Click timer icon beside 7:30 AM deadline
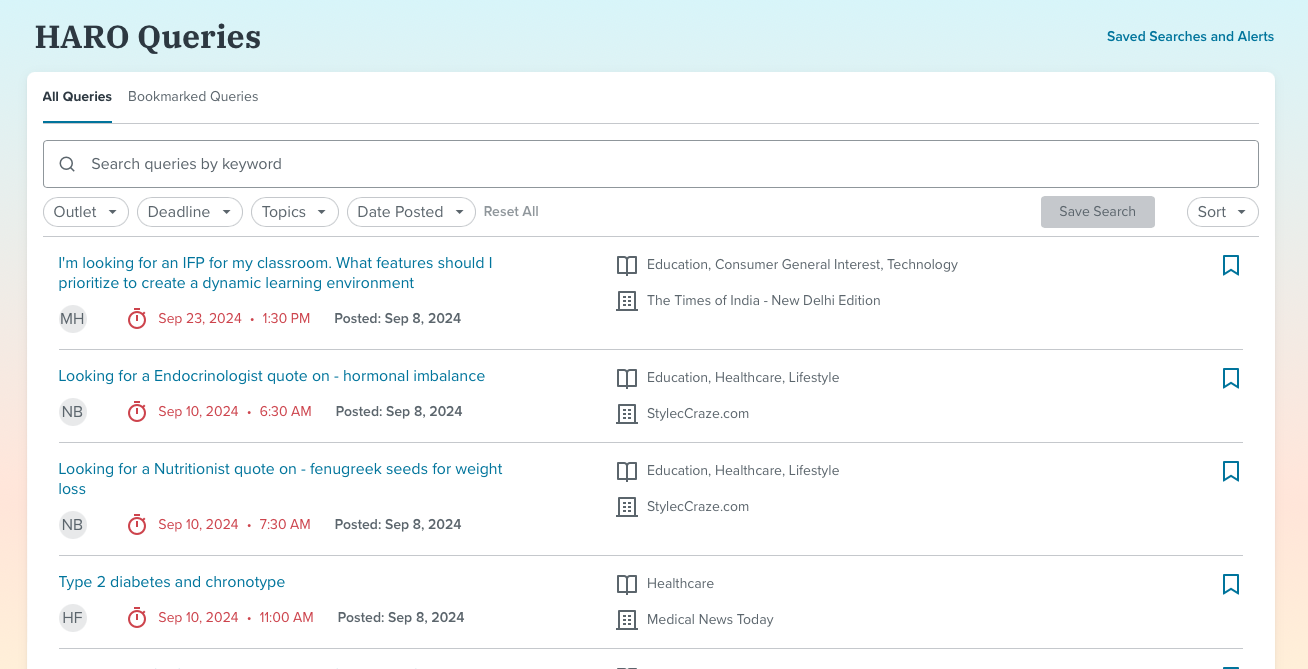The width and height of the screenshot is (1308, 669). pyautogui.click(x=137, y=525)
